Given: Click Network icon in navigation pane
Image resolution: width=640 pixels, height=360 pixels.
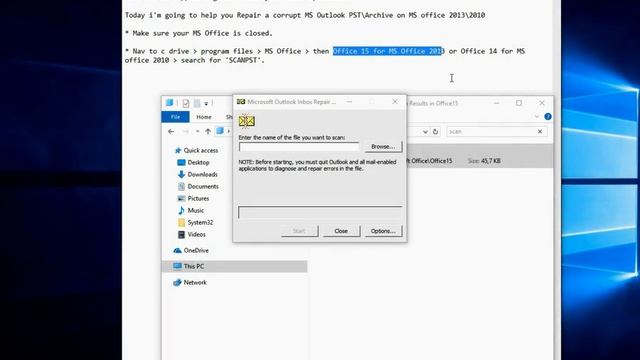Looking at the screenshot, I should tap(177, 282).
